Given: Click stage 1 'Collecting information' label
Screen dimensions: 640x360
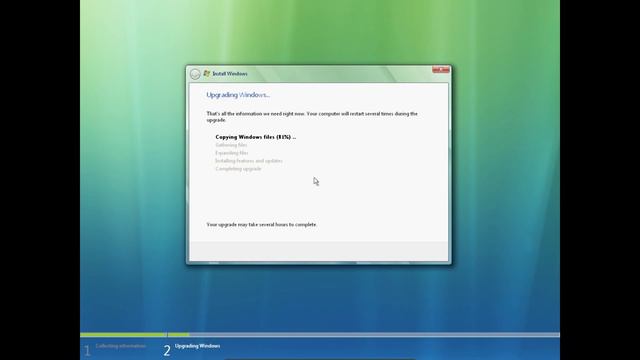Looking at the screenshot, I should (120, 346).
